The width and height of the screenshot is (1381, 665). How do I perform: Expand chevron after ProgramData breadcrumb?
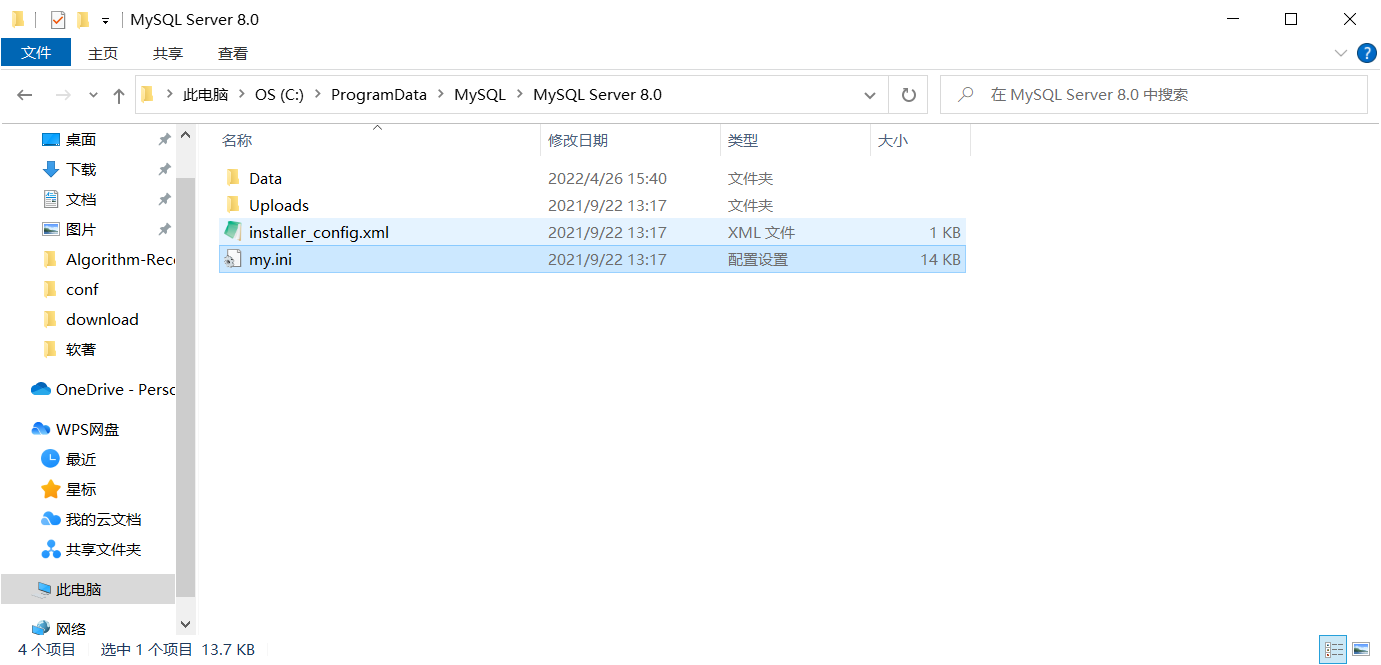tap(441, 95)
